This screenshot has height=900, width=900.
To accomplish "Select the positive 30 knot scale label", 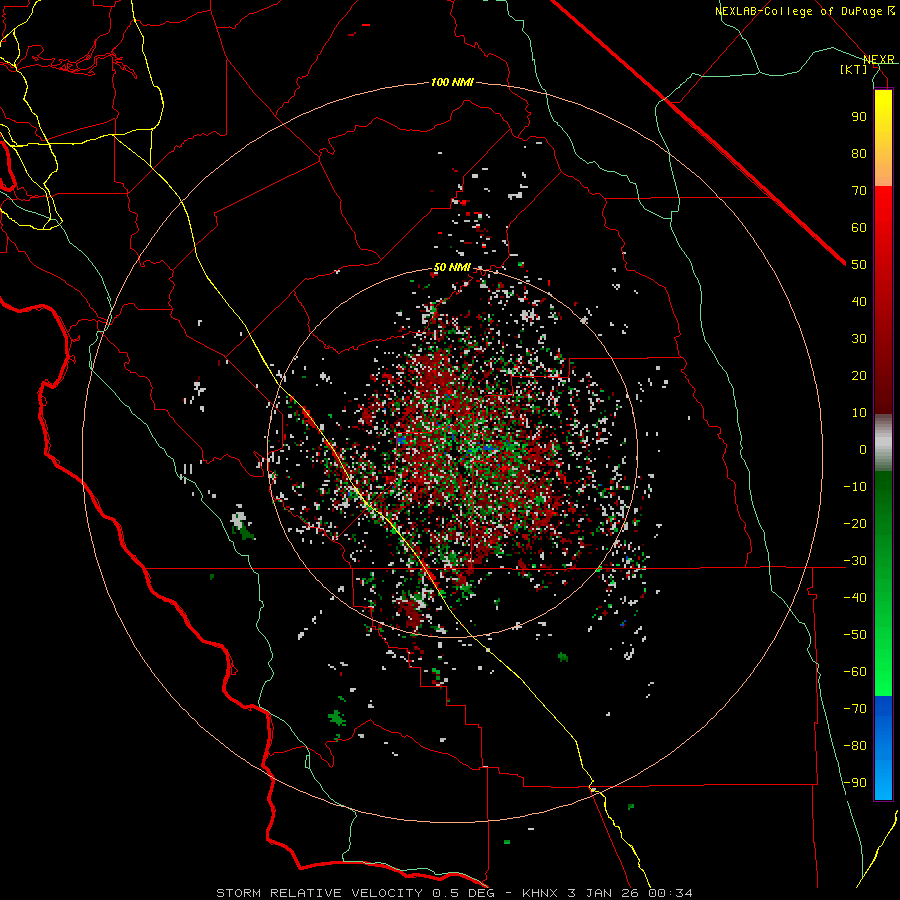I will pyautogui.click(x=859, y=339).
